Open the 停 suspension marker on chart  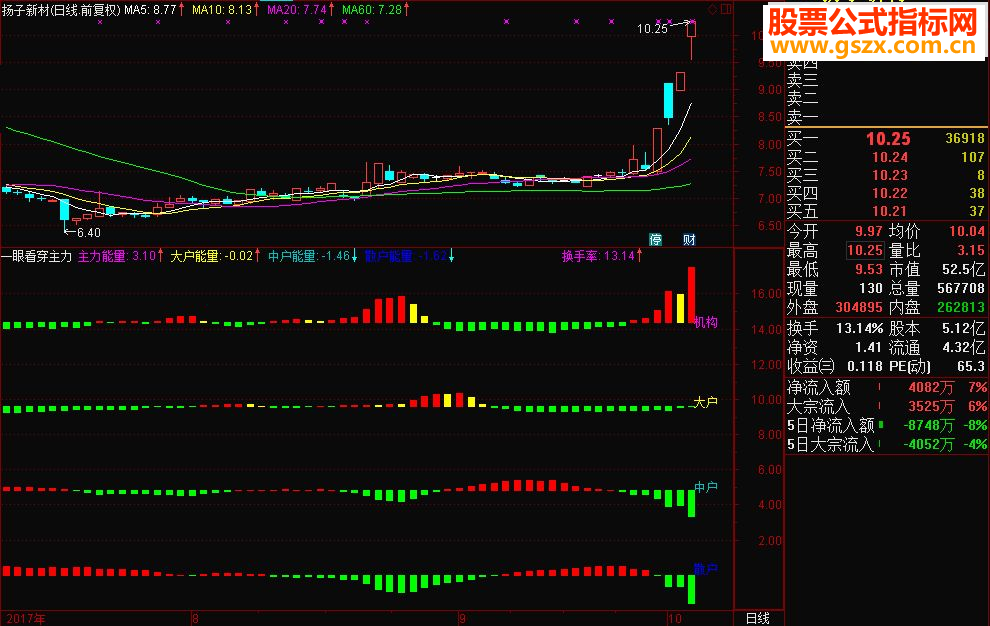pos(655,239)
